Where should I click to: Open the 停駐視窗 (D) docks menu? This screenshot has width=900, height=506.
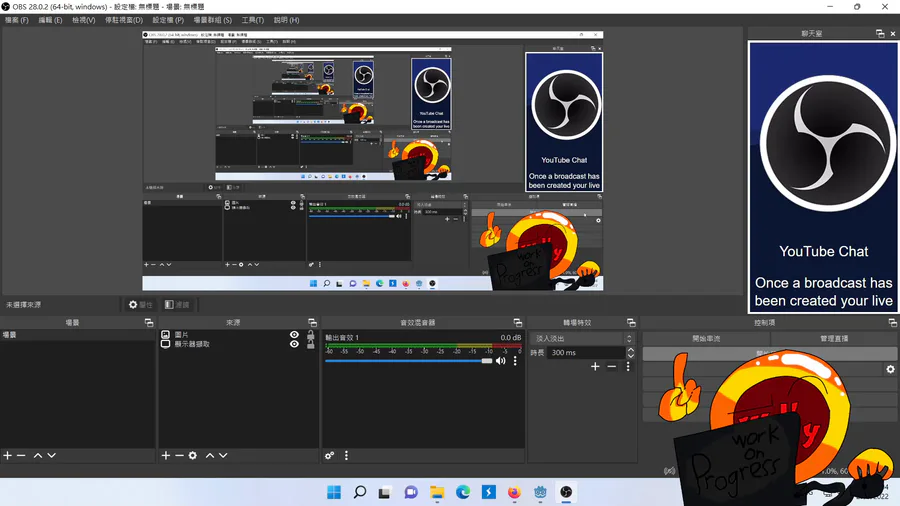click(123, 20)
